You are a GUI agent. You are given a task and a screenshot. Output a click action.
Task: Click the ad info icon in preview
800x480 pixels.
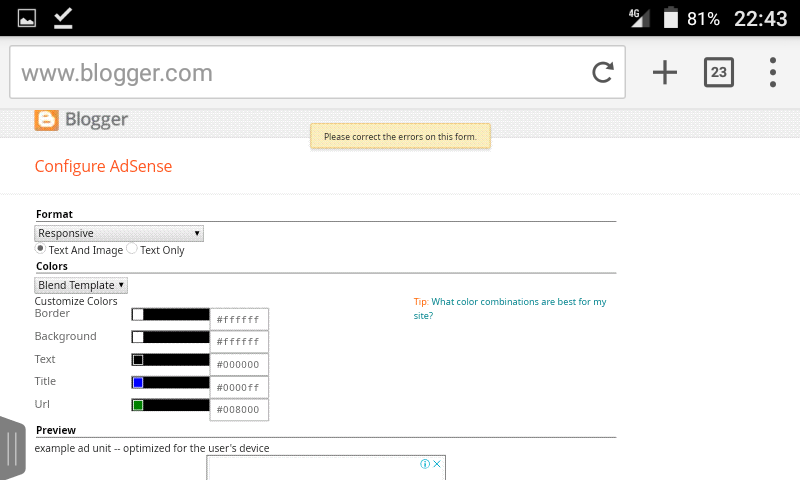pyautogui.click(x=424, y=464)
